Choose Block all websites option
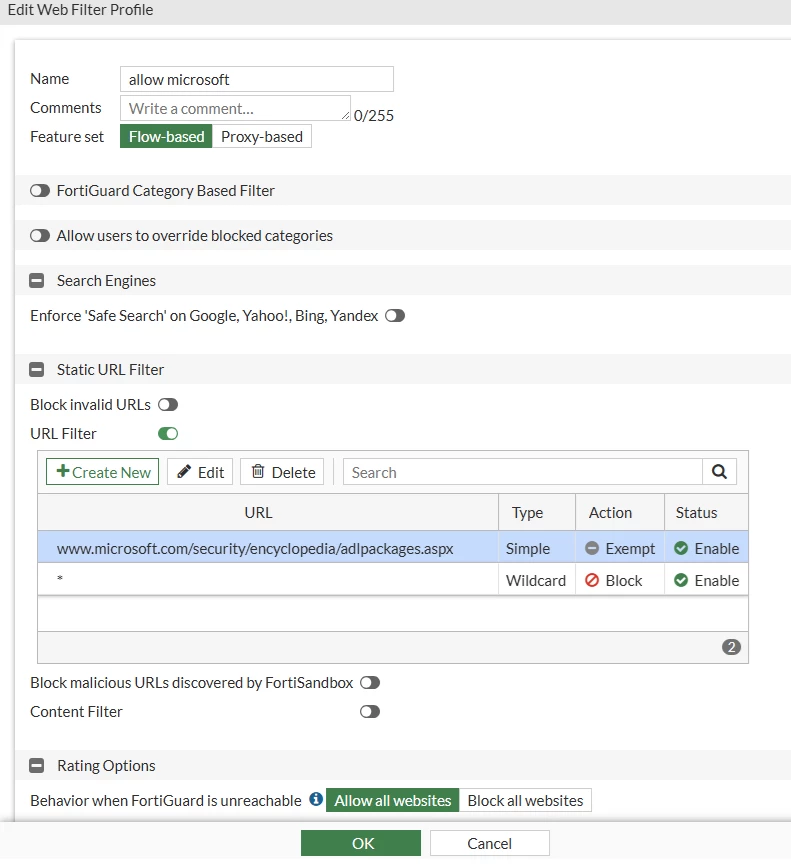This screenshot has height=867, width=791. tap(525, 800)
